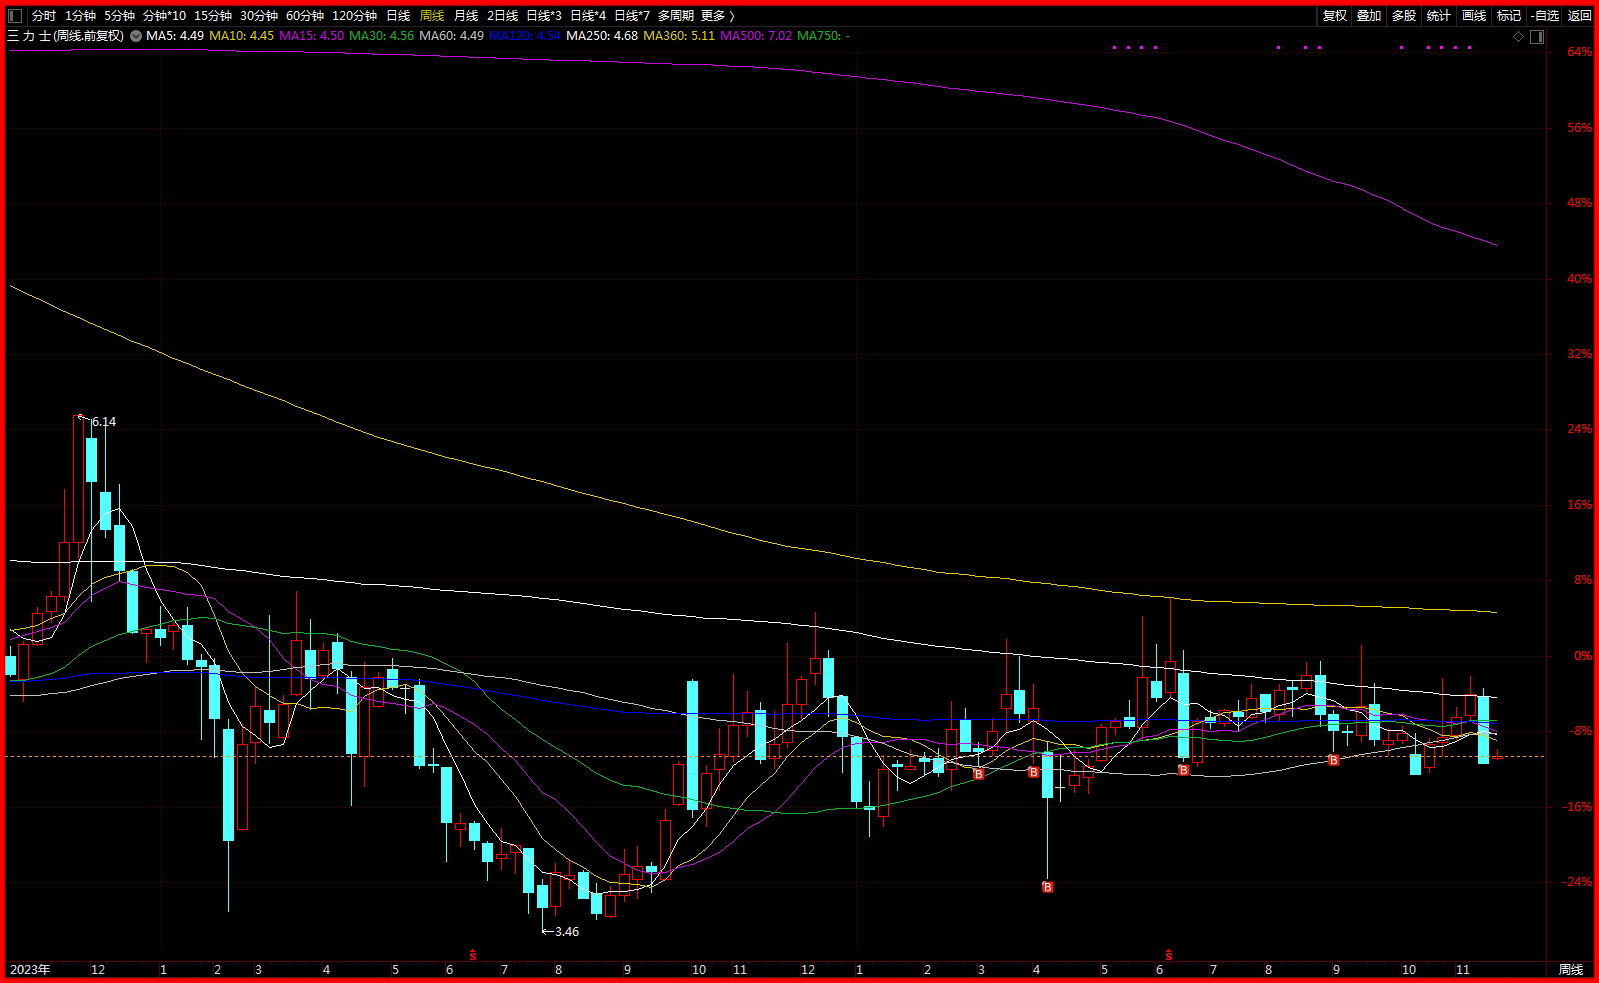The width and height of the screenshot is (1599, 983).
Task: Open the 画线 drawing tools
Action: tap(1474, 16)
